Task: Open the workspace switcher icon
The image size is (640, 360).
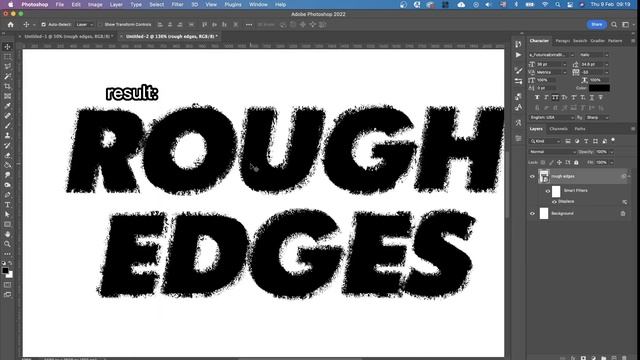Action: pos(626,24)
